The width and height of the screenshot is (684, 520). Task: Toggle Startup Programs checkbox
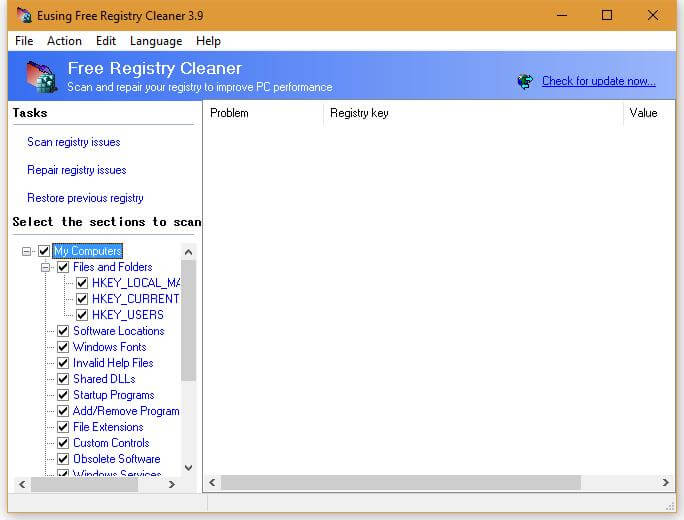tap(63, 395)
